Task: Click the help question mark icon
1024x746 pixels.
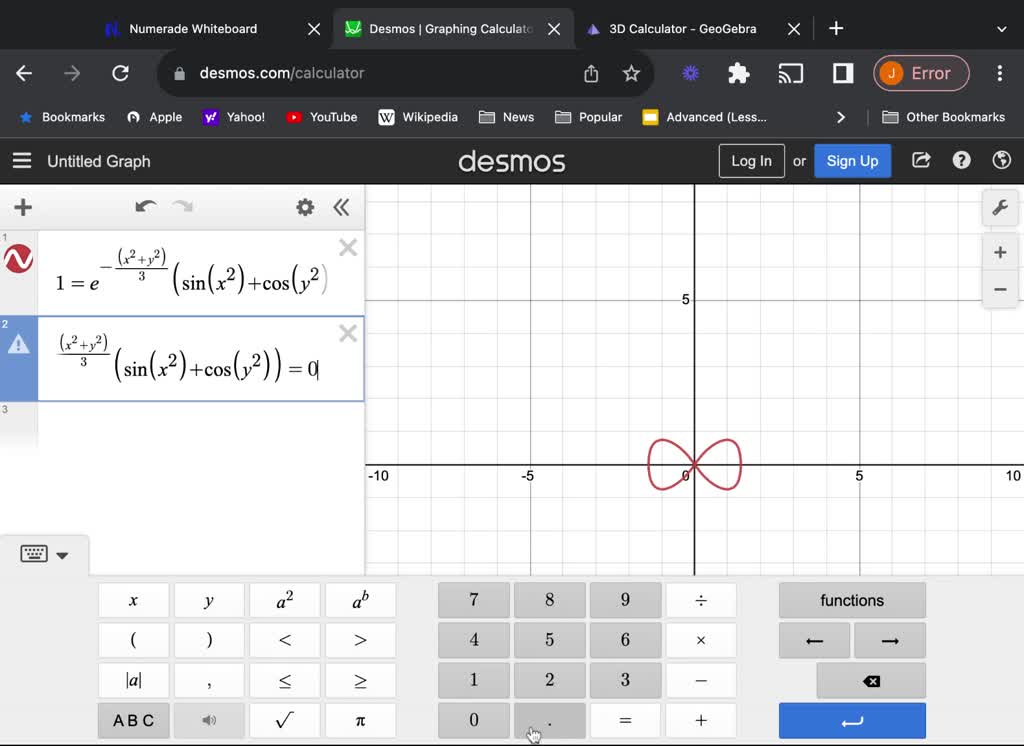Action: (x=961, y=160)
